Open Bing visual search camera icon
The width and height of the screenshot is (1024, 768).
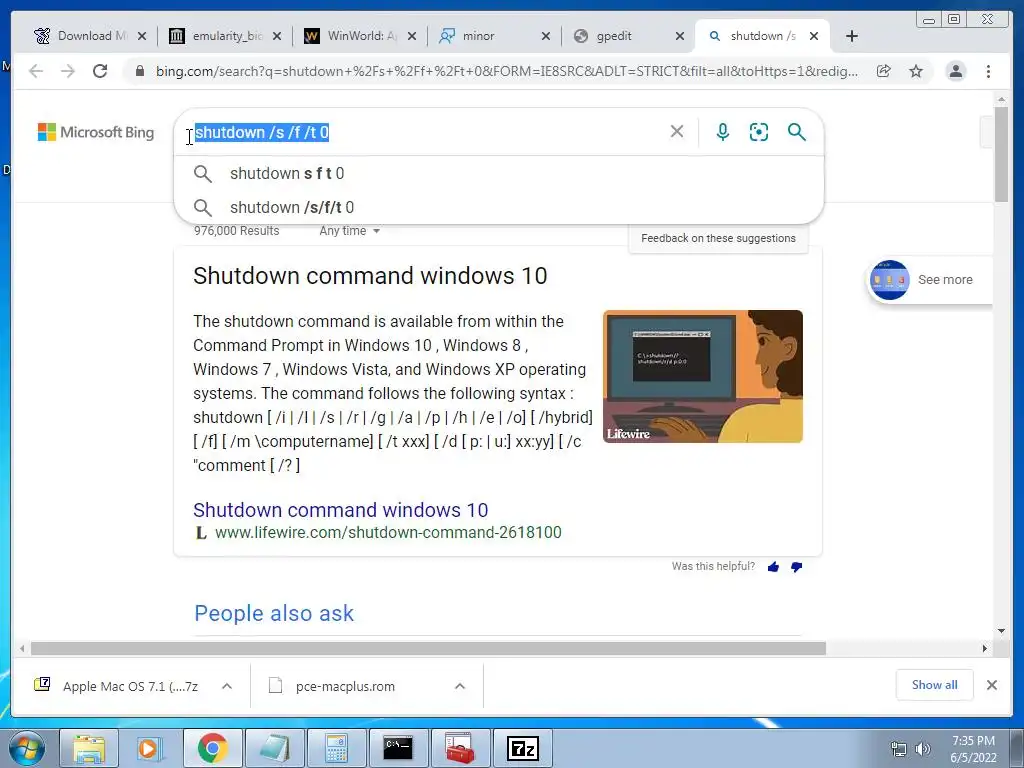[759, 132]
